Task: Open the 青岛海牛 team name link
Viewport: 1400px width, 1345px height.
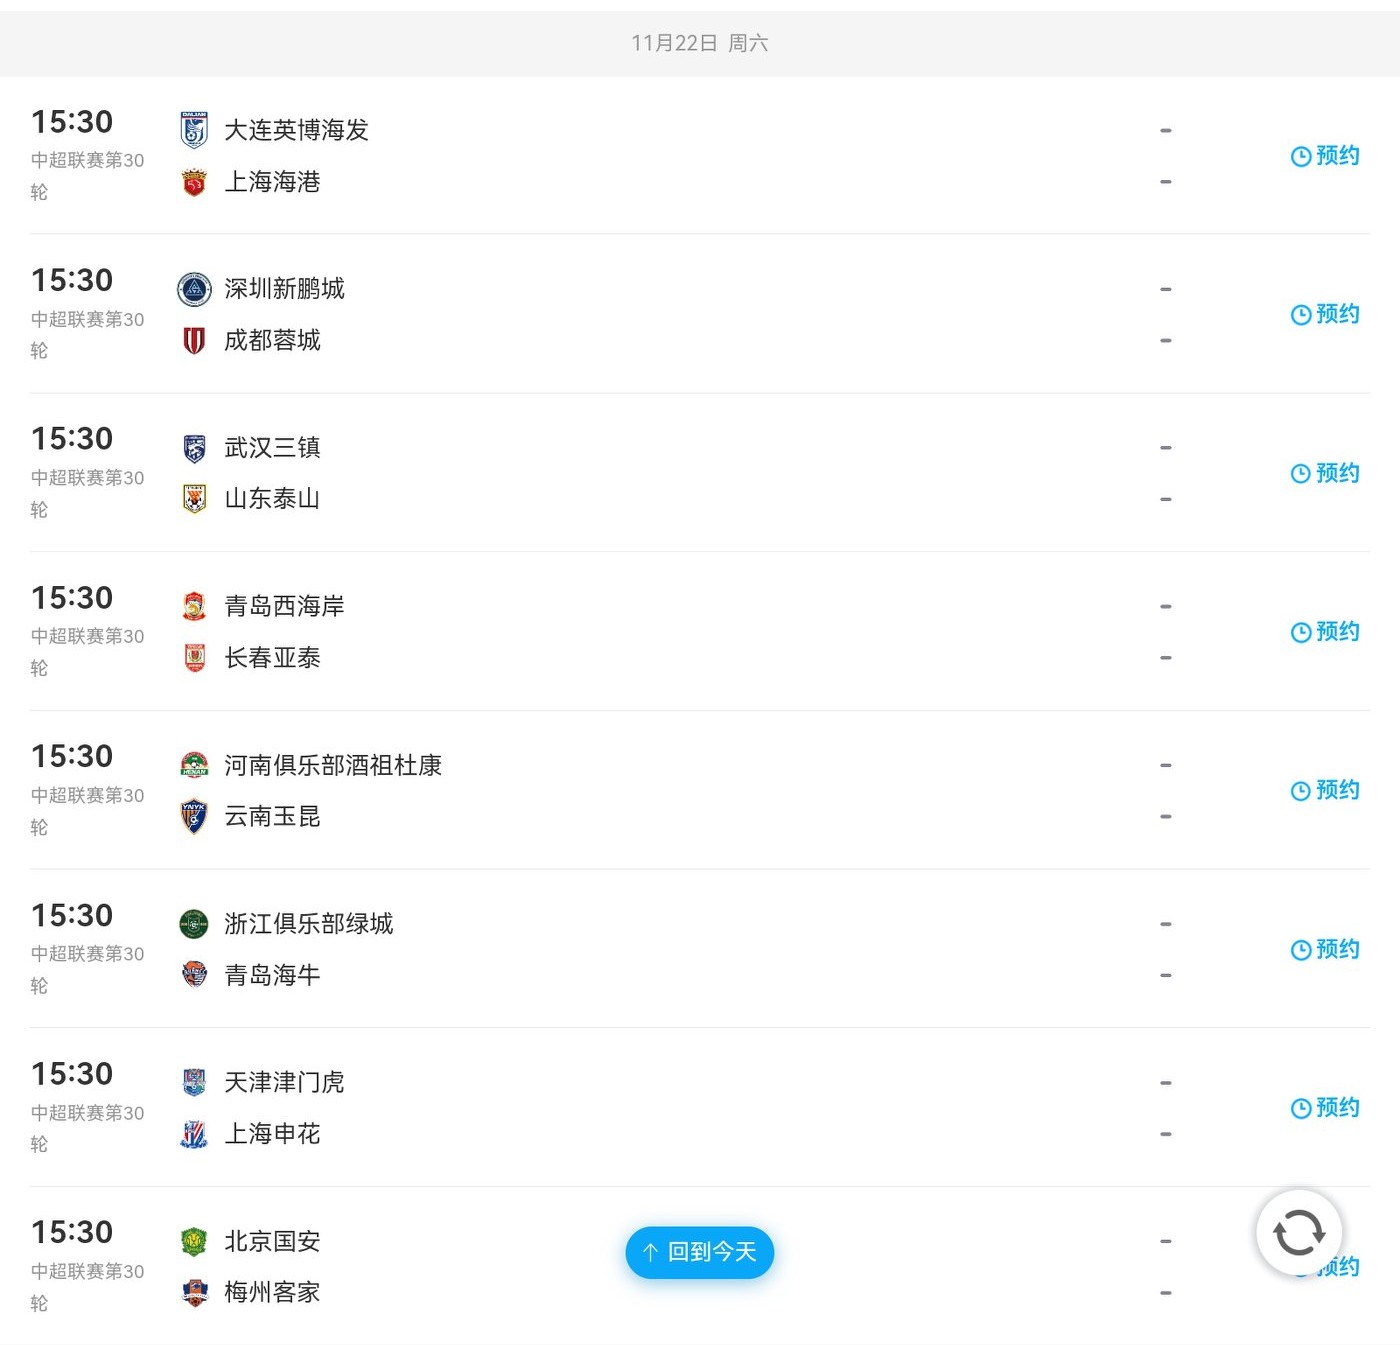Action: click(x=272, y=975)
